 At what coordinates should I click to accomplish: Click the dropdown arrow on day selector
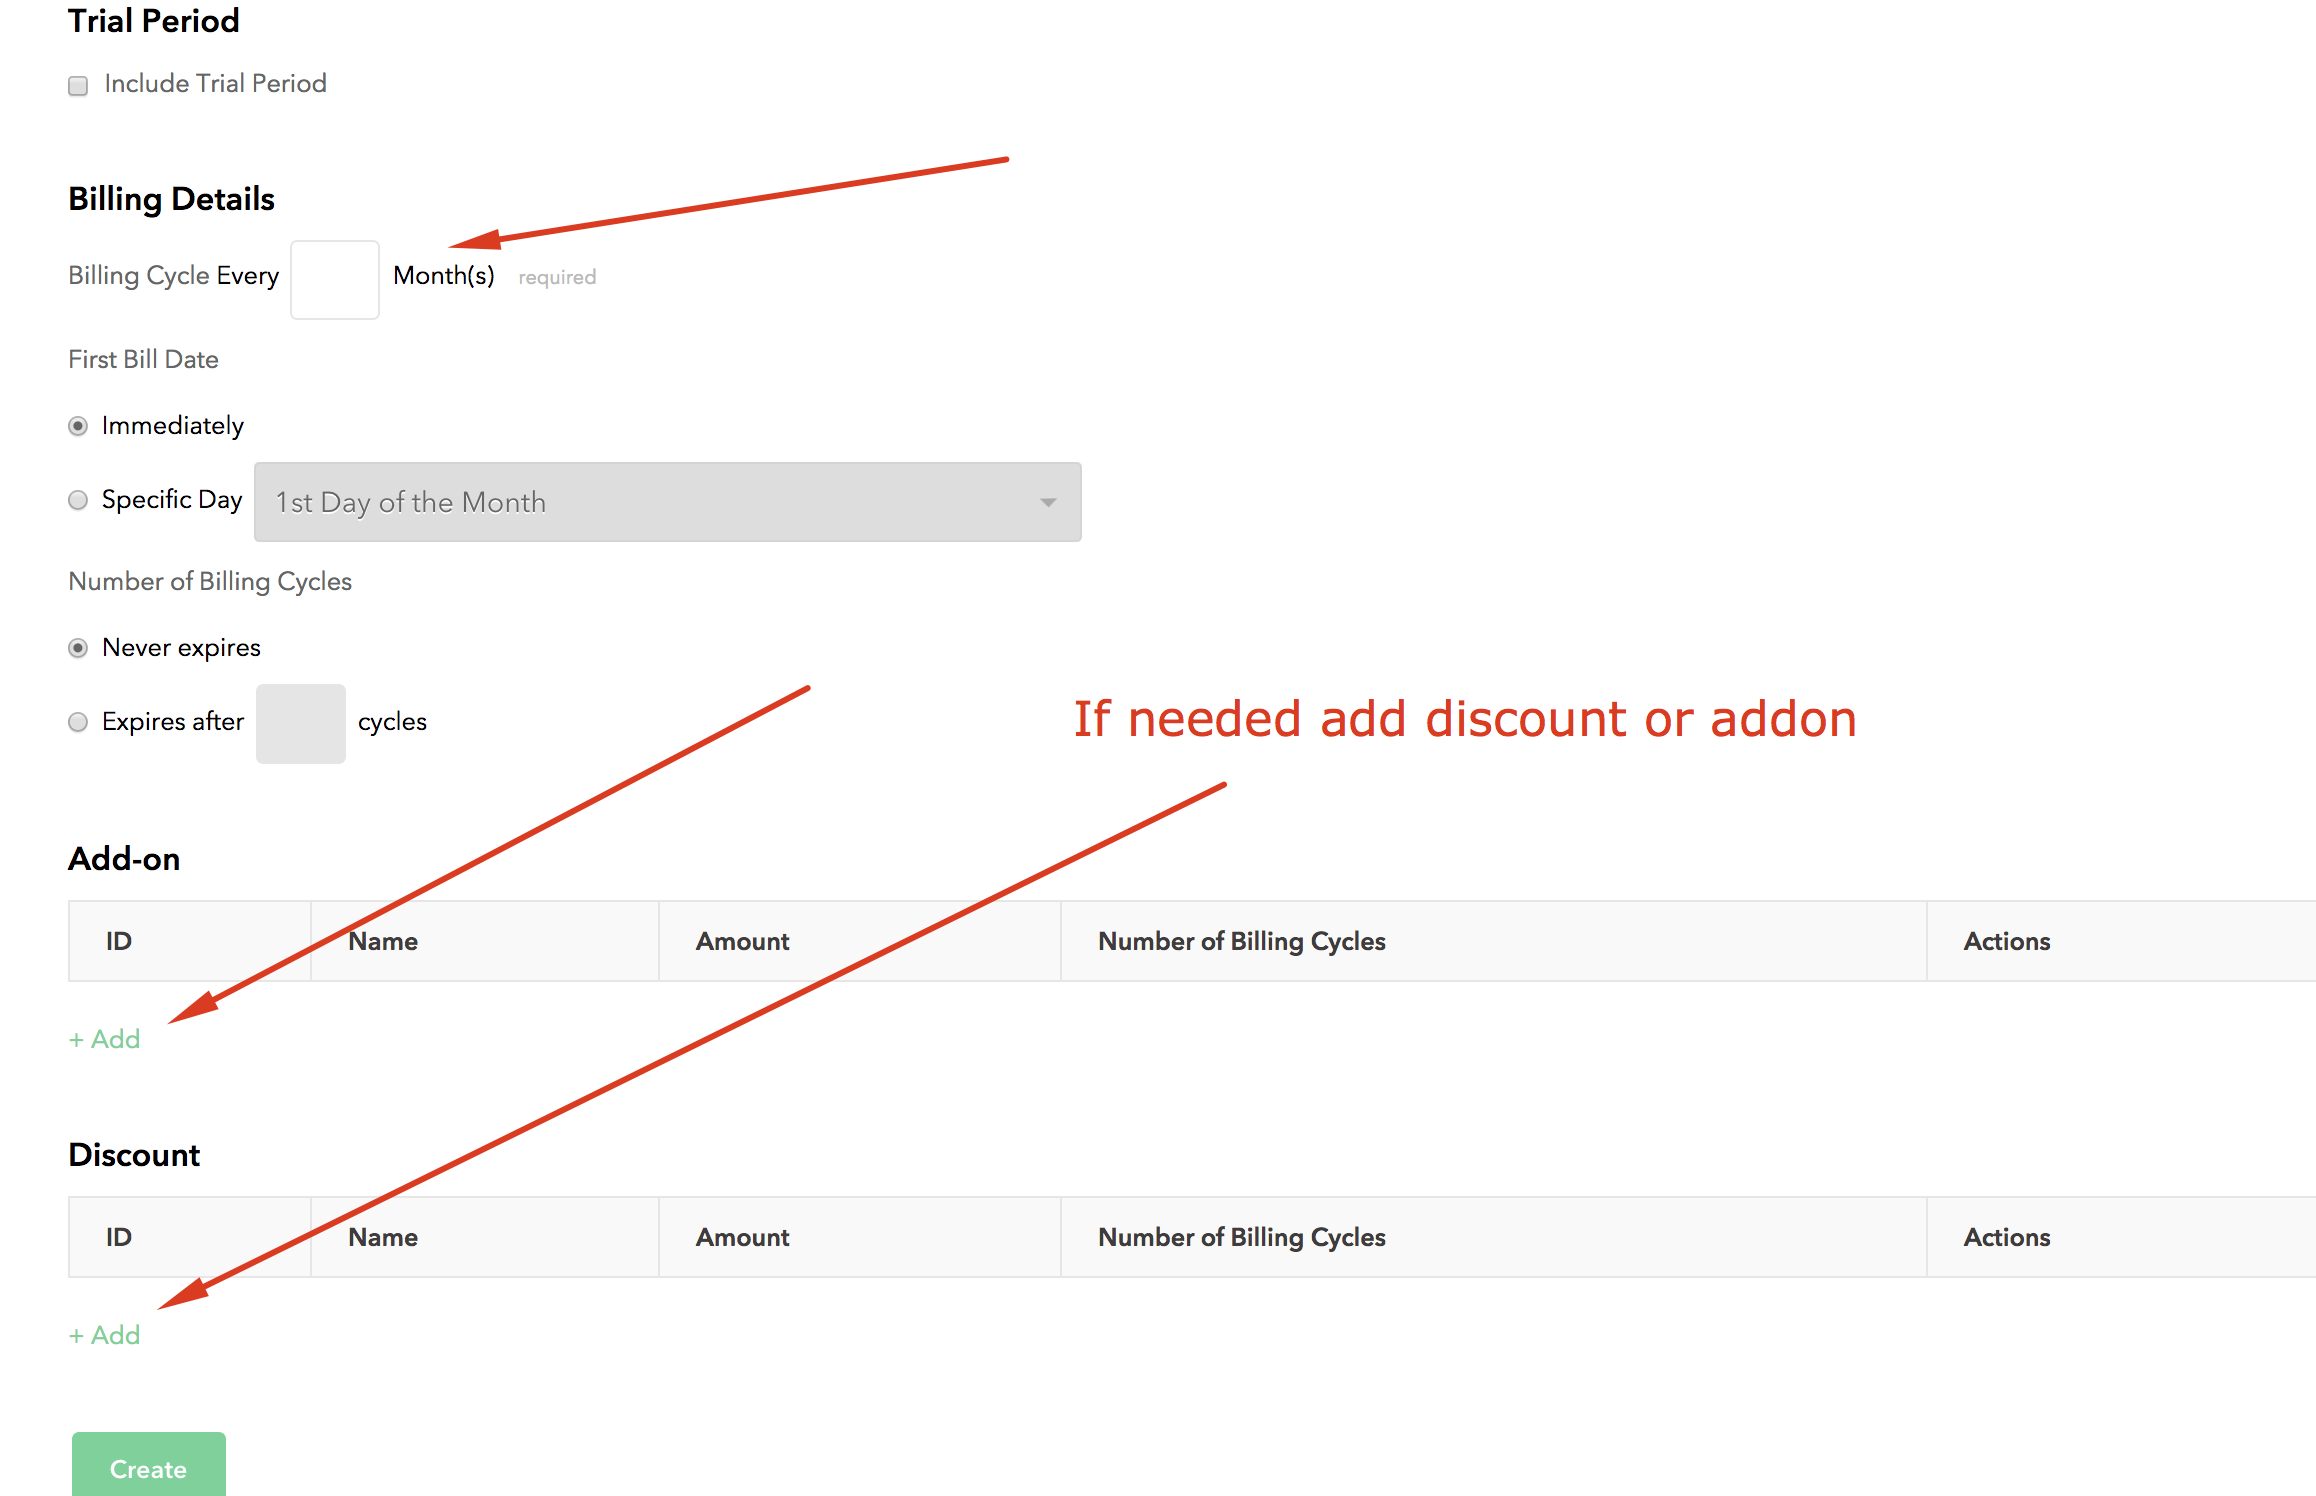(1047, 503)
